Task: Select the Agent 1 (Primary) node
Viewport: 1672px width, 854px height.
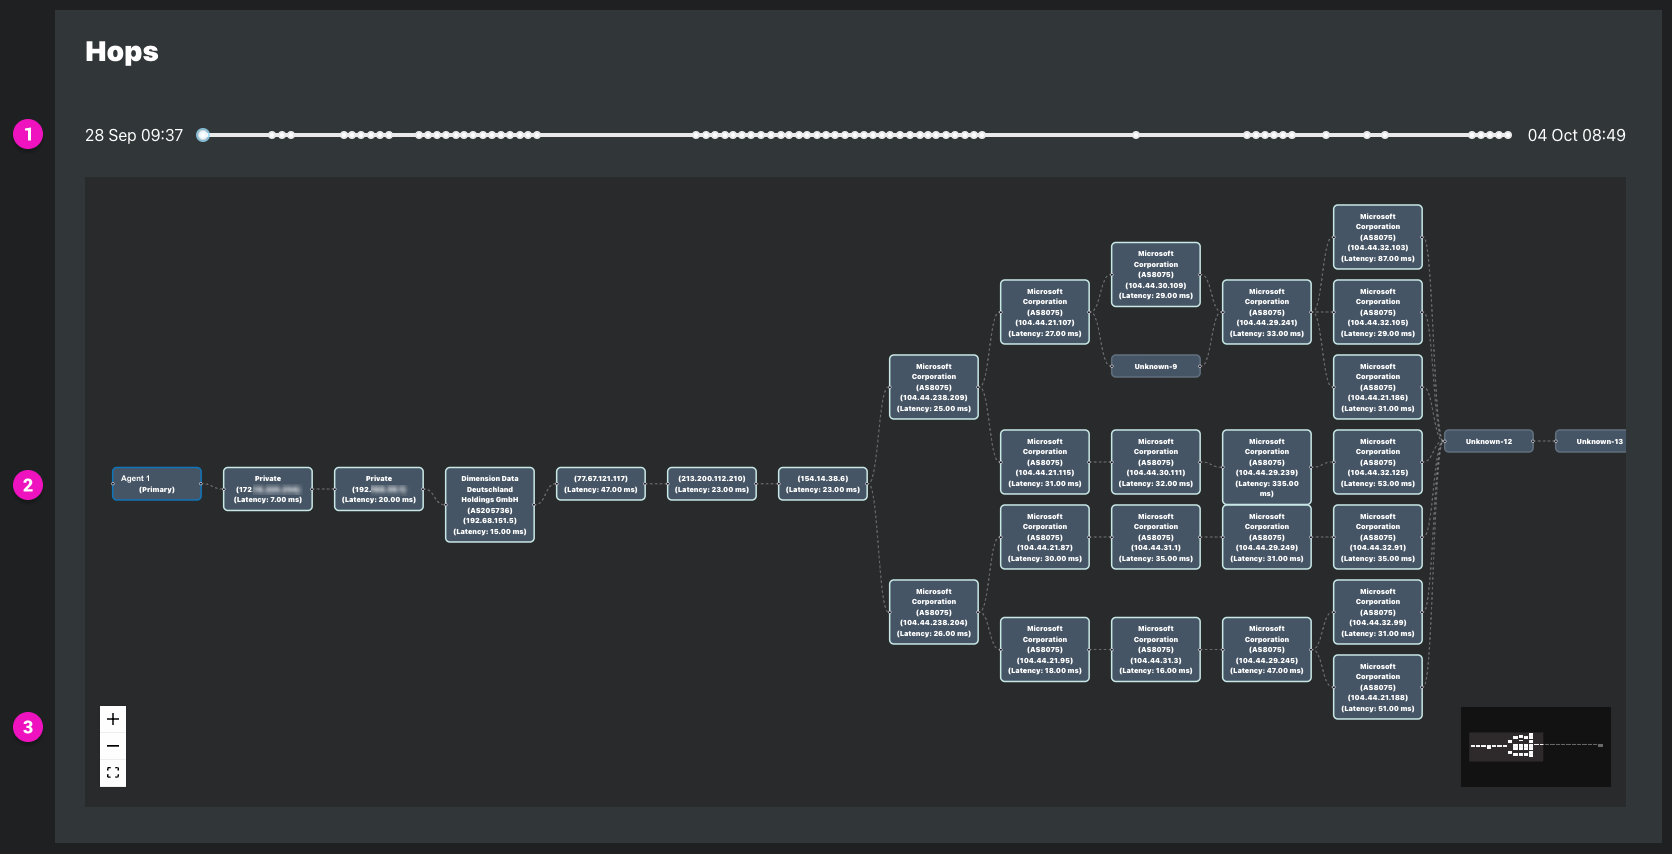Action: click(157, 484)
